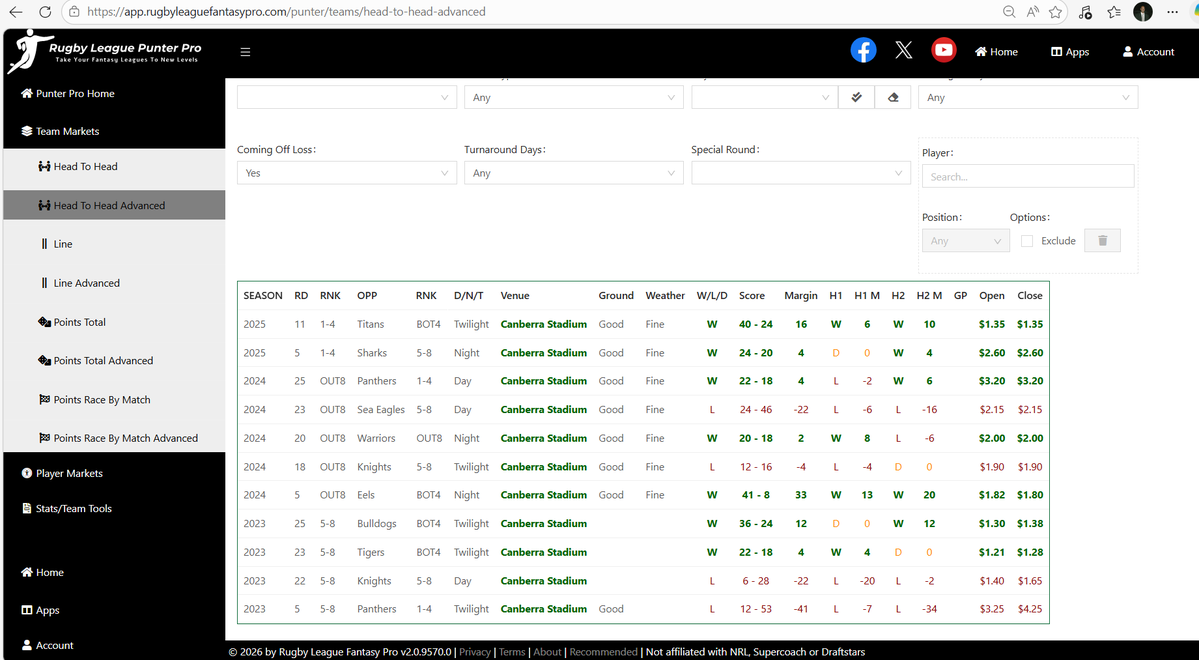Select Head To Head Advanced sidebar item
1199x660 pixels.
point(114,205)
